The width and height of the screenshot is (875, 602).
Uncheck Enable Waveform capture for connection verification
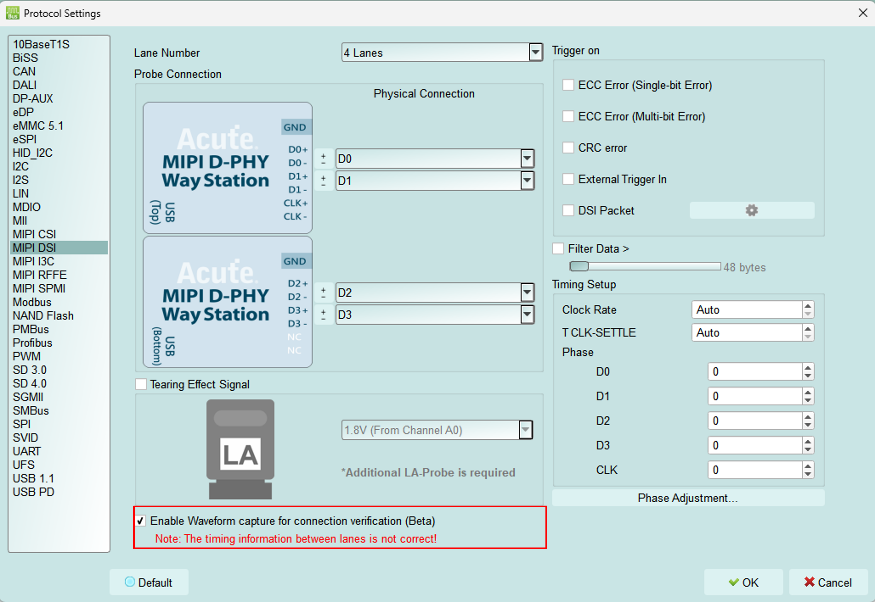pyautogui.click(x=141, y=521)
